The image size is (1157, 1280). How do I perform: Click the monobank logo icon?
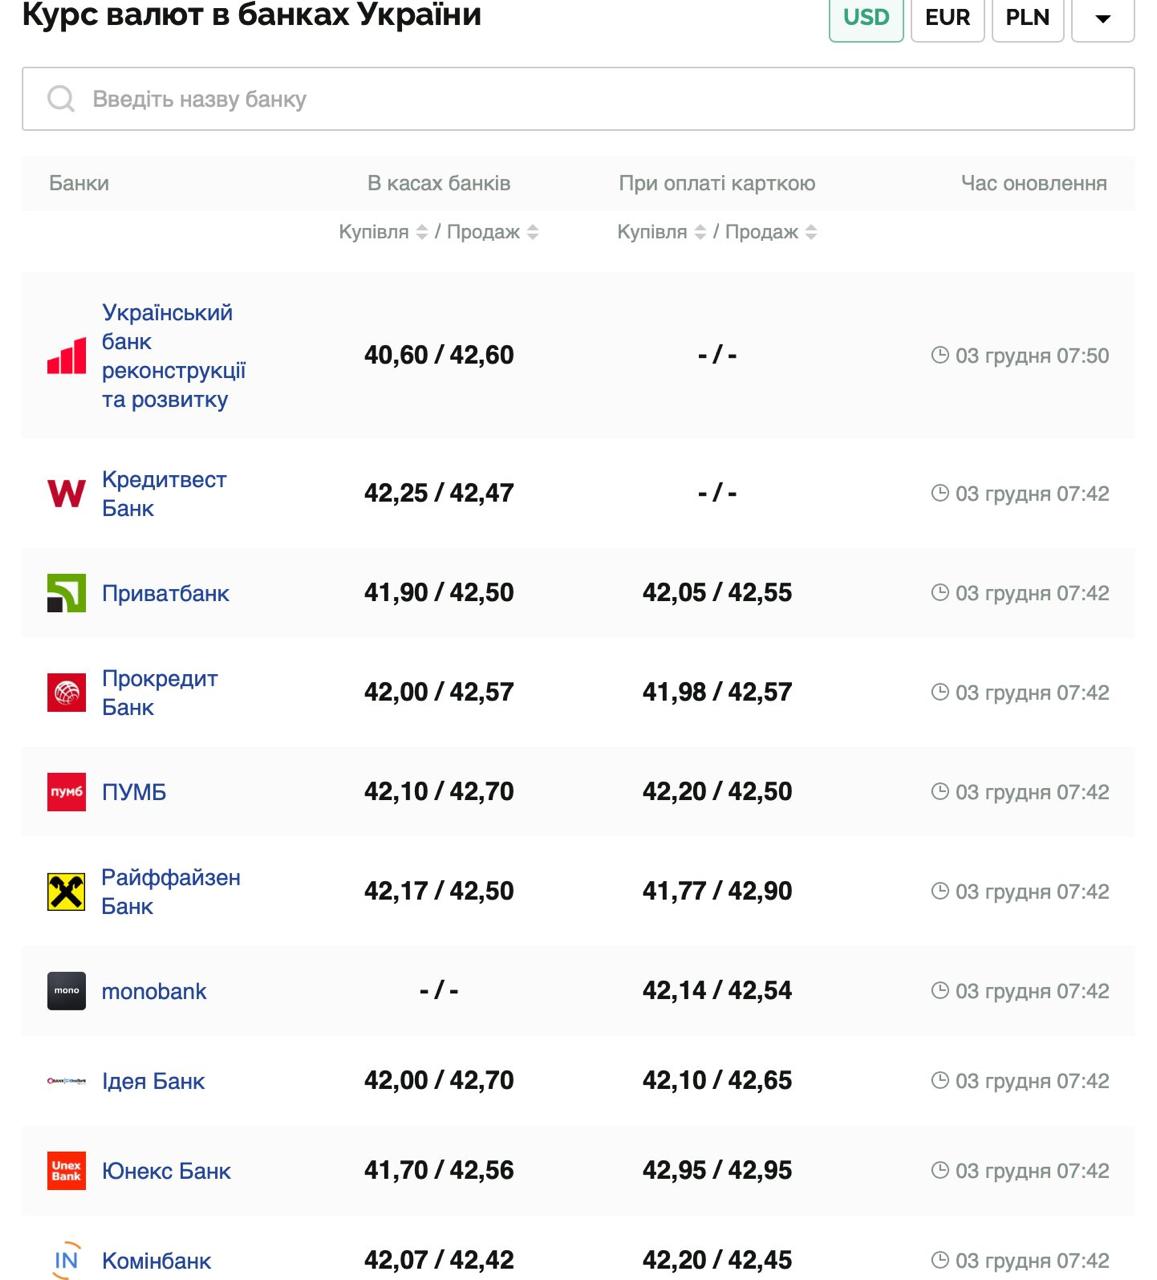(67, 991)
